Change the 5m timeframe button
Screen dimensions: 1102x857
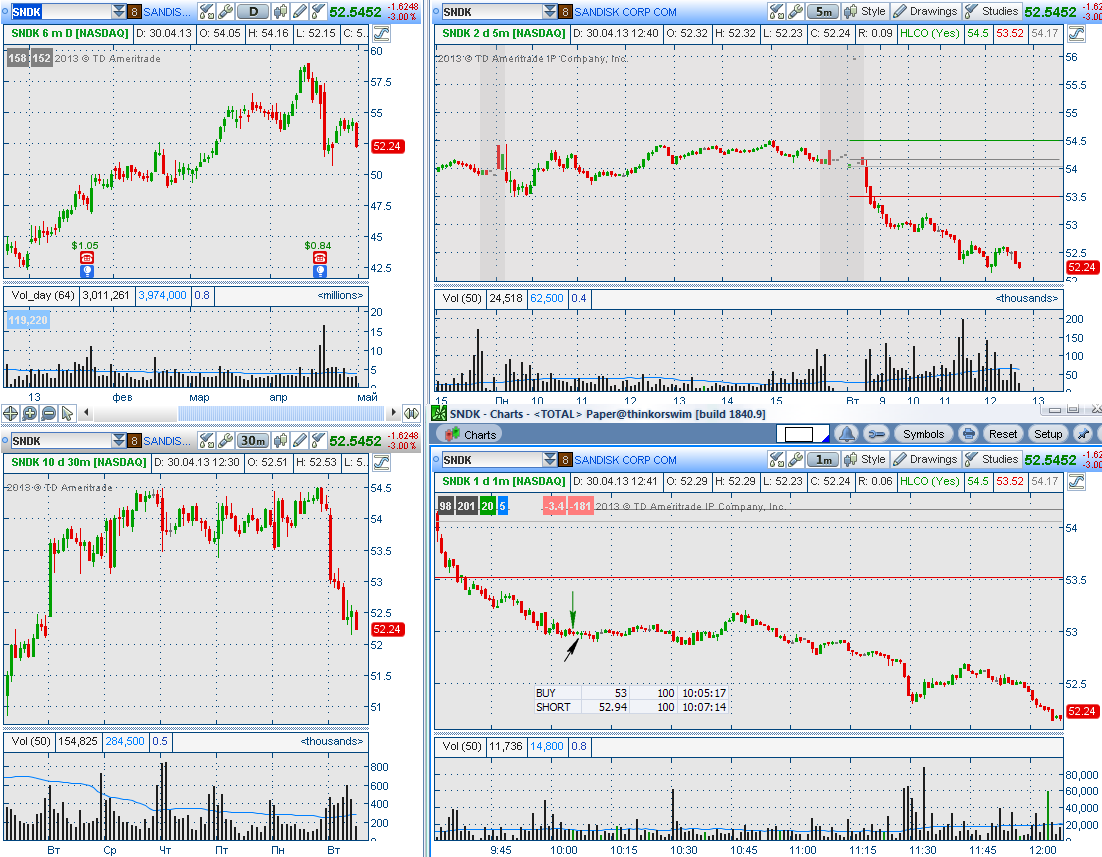pos(823,11)
